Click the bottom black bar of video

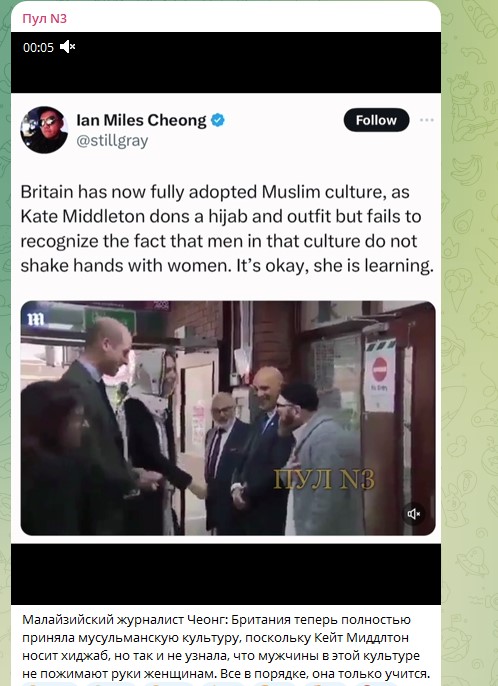pyautogui.click(x=226, y=574)
